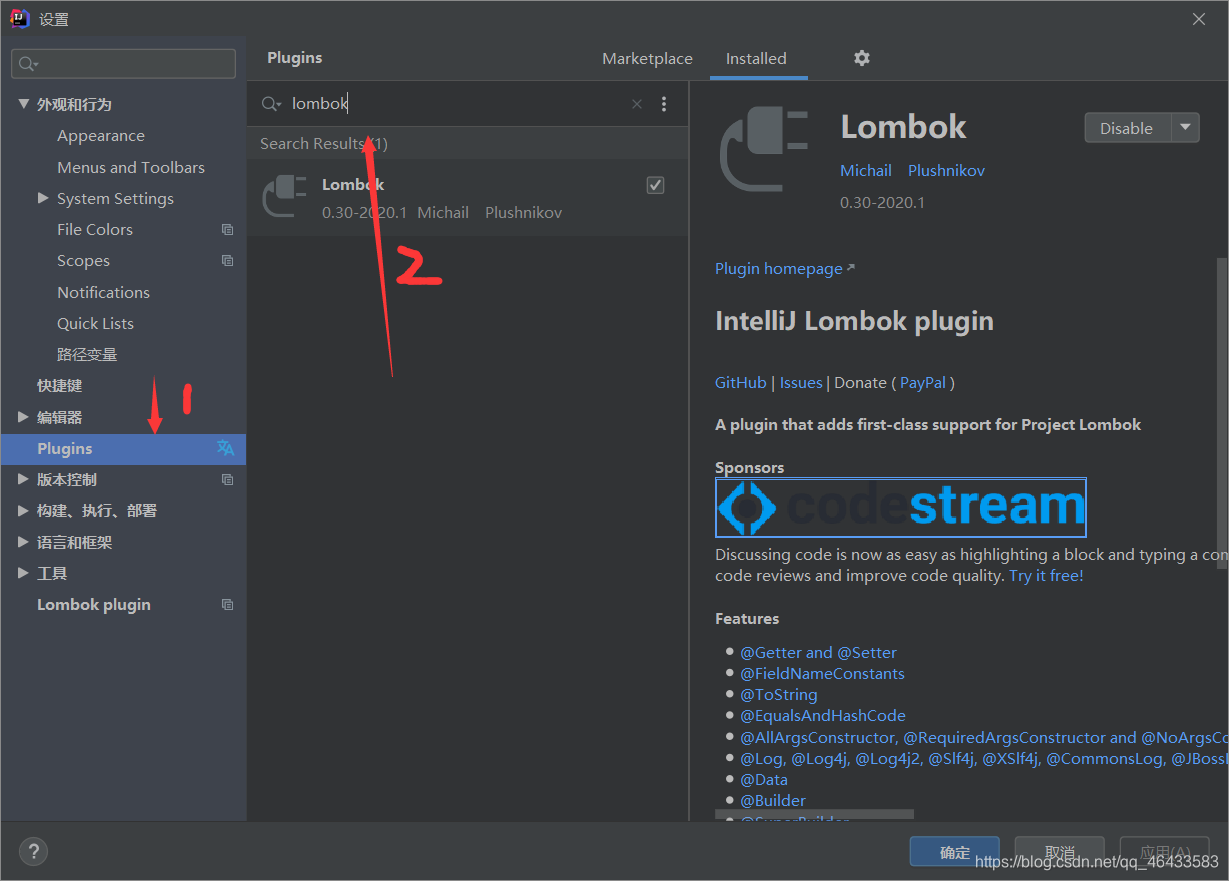This screenshot has height=881, width=1229.
Task: Click the Lombok plug icon in results
Action: pos(284,195)
